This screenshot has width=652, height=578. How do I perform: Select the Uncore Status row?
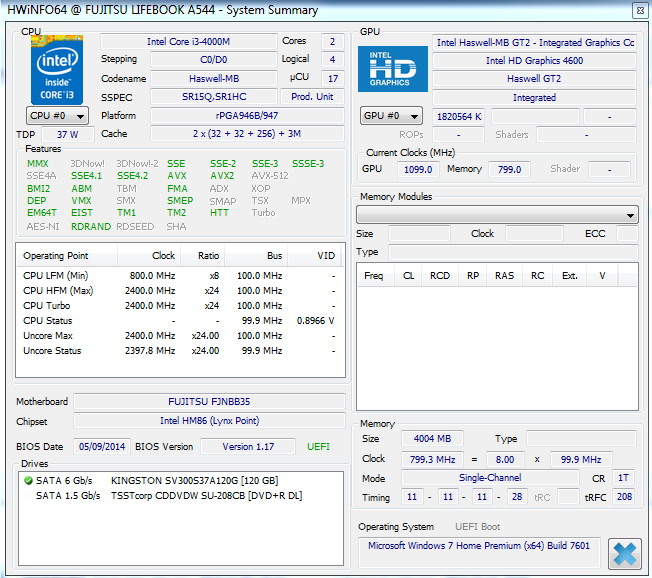point(180,351)
